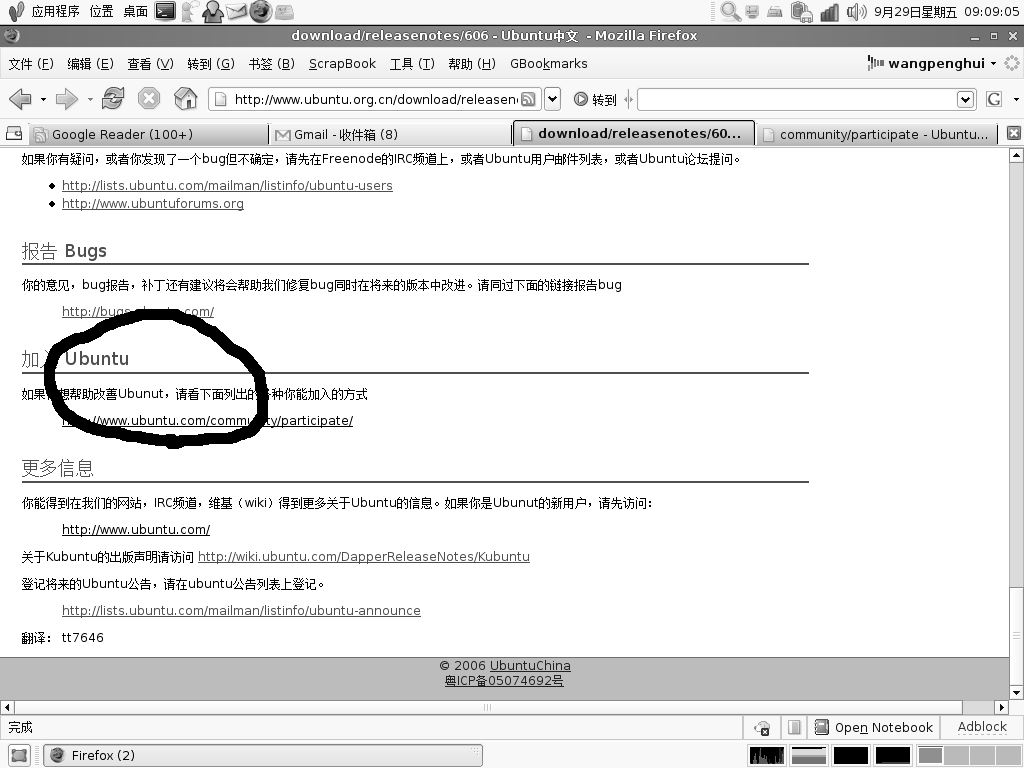Open the magnifier search icon in panel

coord(730,11)
